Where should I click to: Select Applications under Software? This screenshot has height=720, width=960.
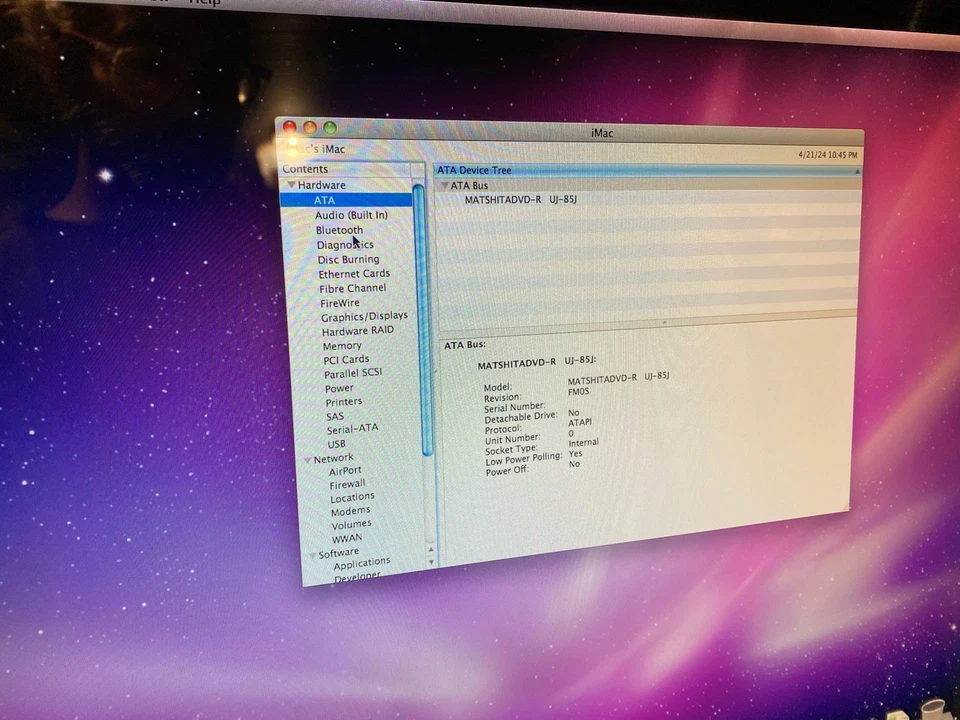click(x=360, y=561)
